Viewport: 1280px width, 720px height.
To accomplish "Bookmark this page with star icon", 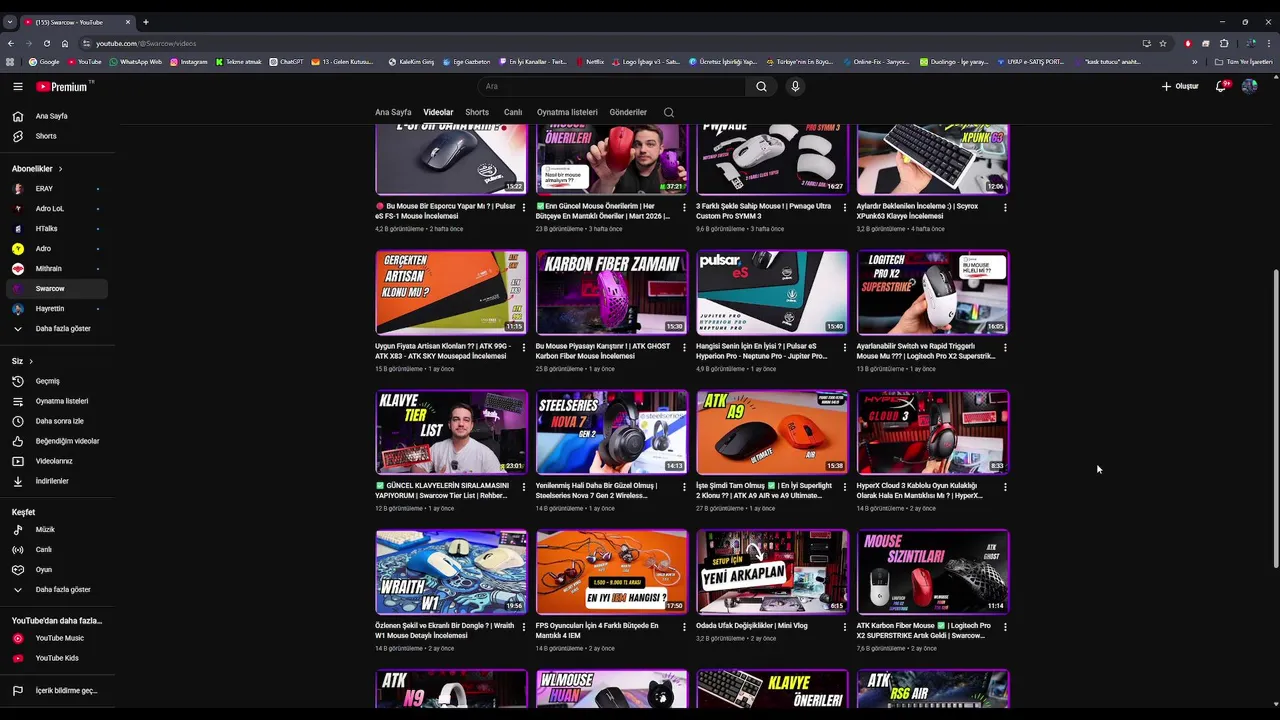I will [1163, 43].
